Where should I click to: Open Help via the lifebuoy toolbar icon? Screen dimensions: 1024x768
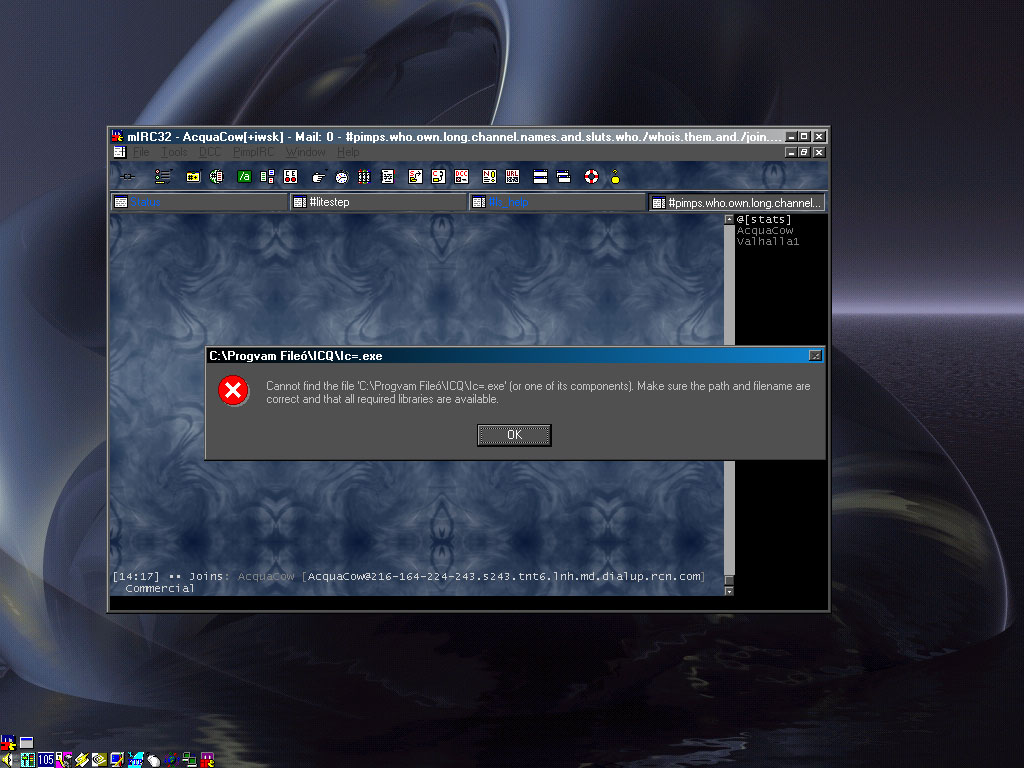[592, 176]
